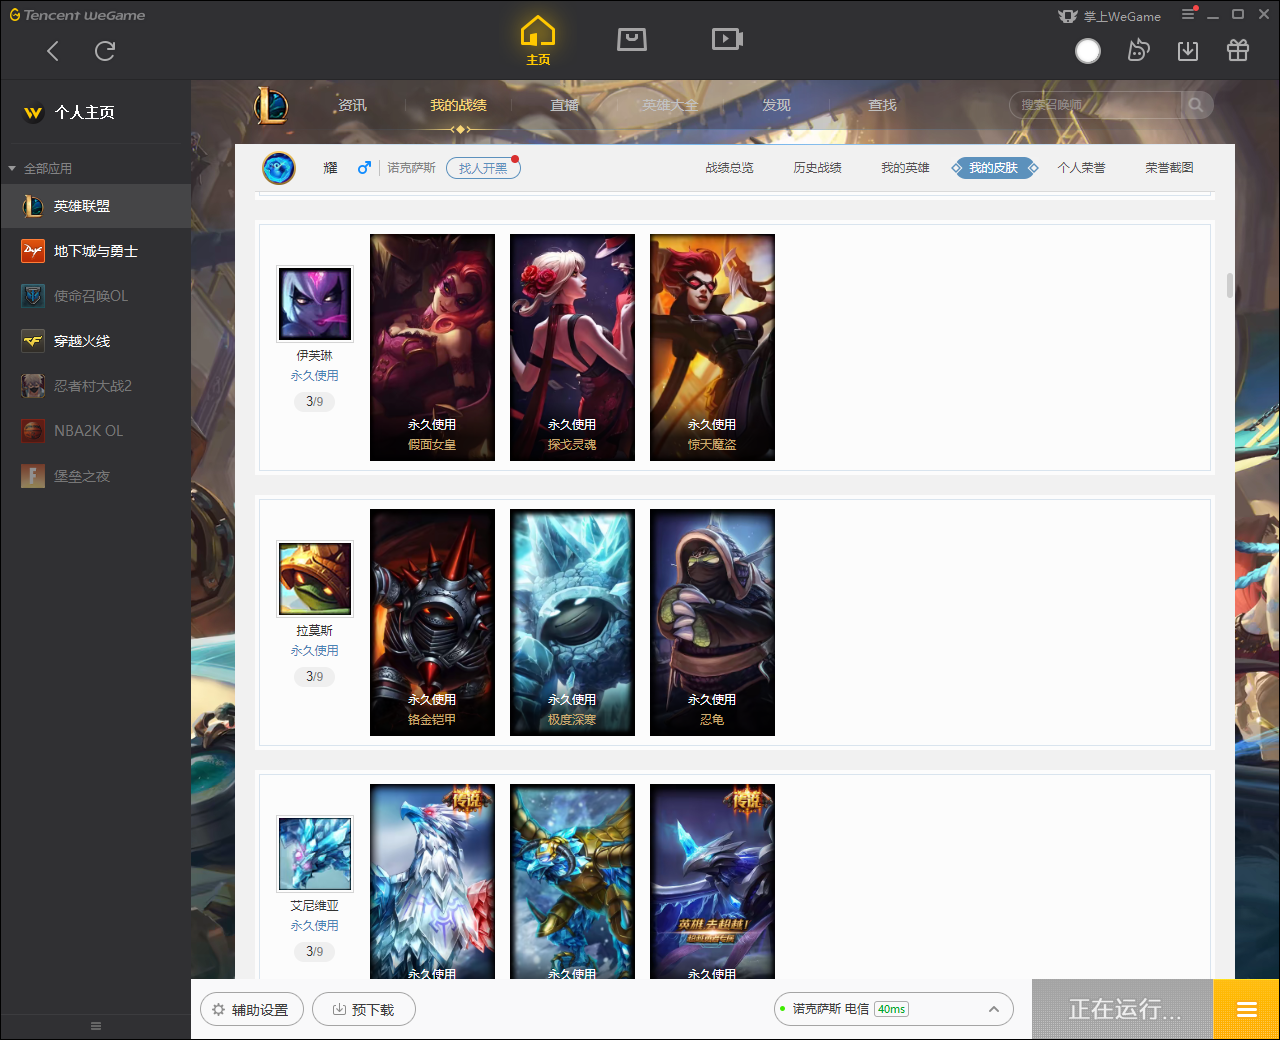
Task: Open the 主页 home icon
Action: [538, 41]
